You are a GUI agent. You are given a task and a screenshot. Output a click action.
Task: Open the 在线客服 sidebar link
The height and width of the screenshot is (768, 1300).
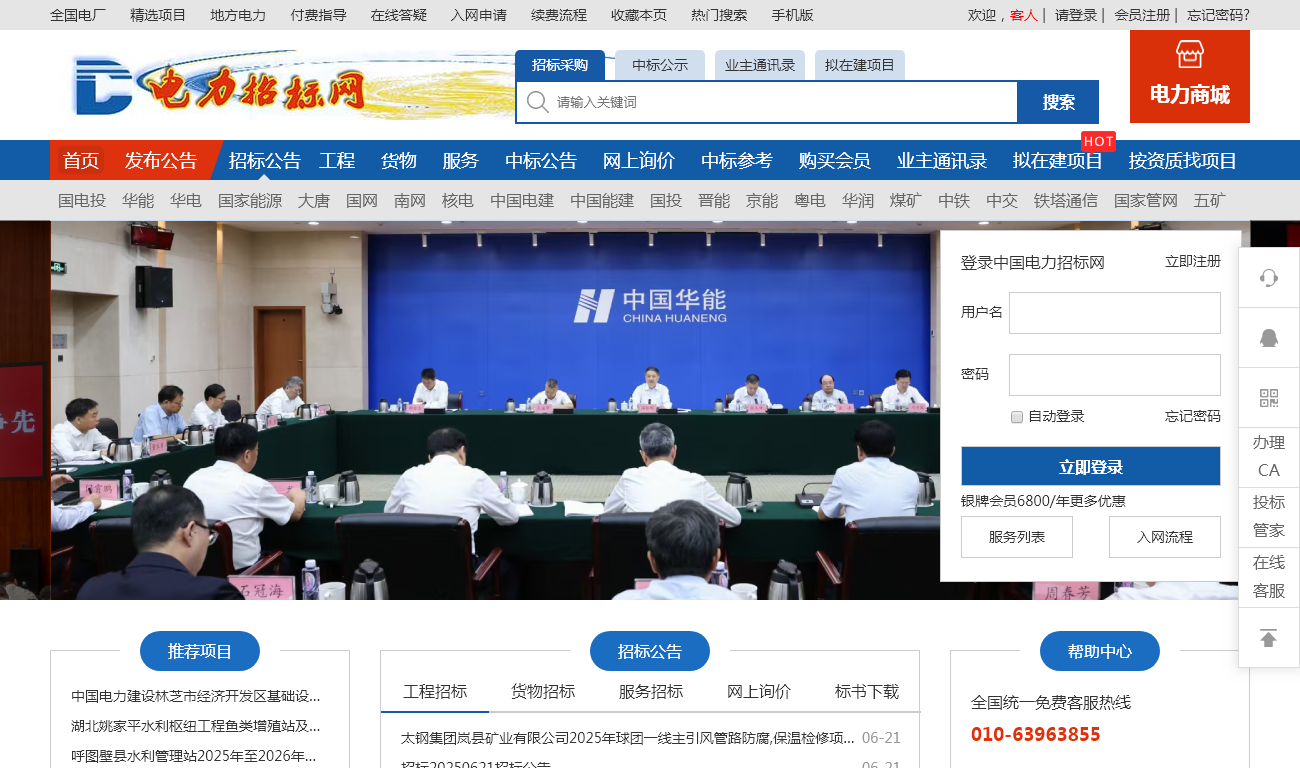[x=1269, y=577]
